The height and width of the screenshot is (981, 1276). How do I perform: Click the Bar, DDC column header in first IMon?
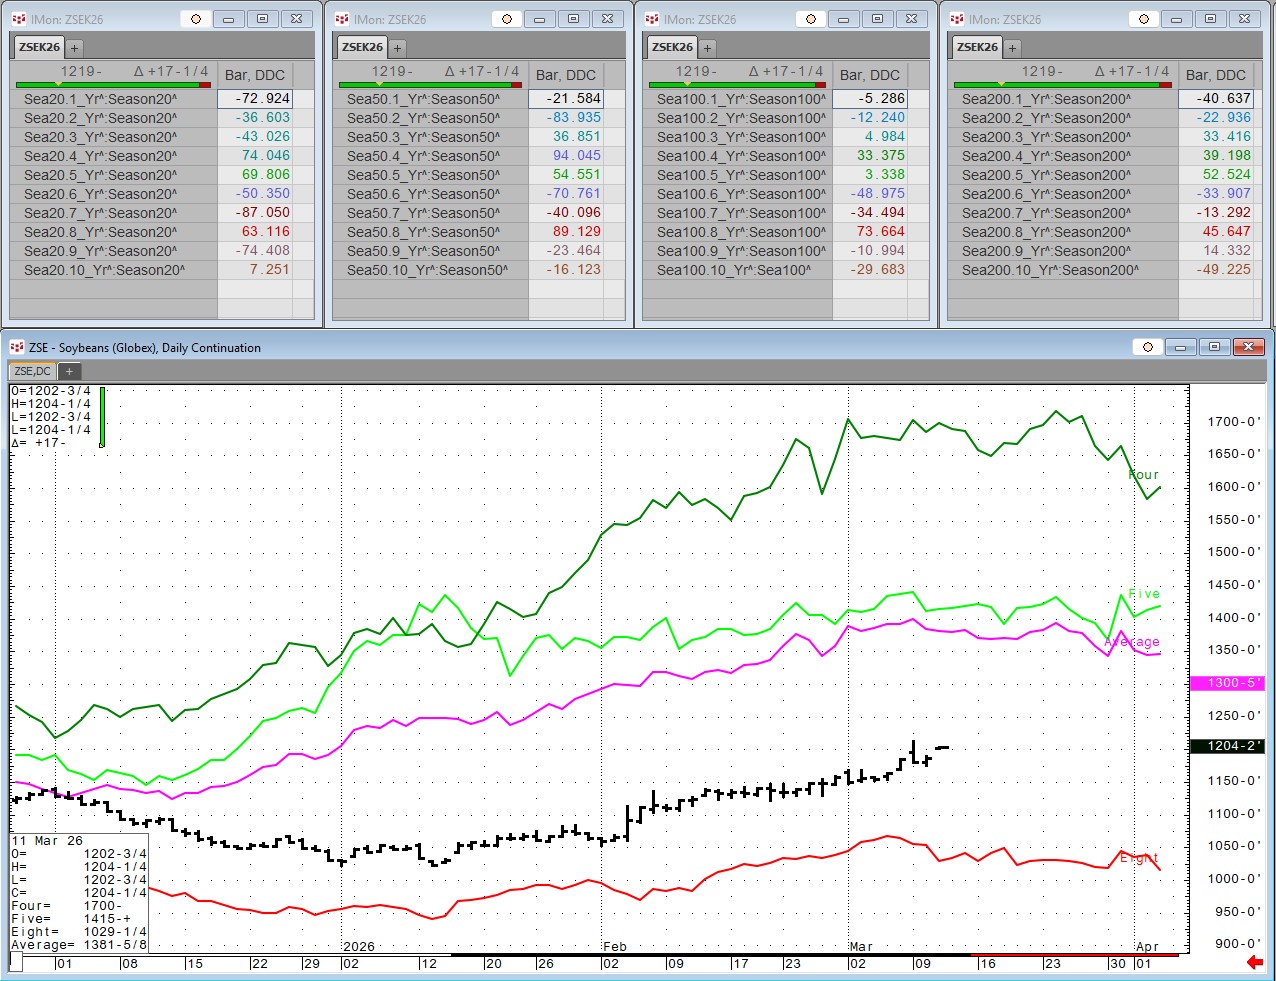[255, 75]
